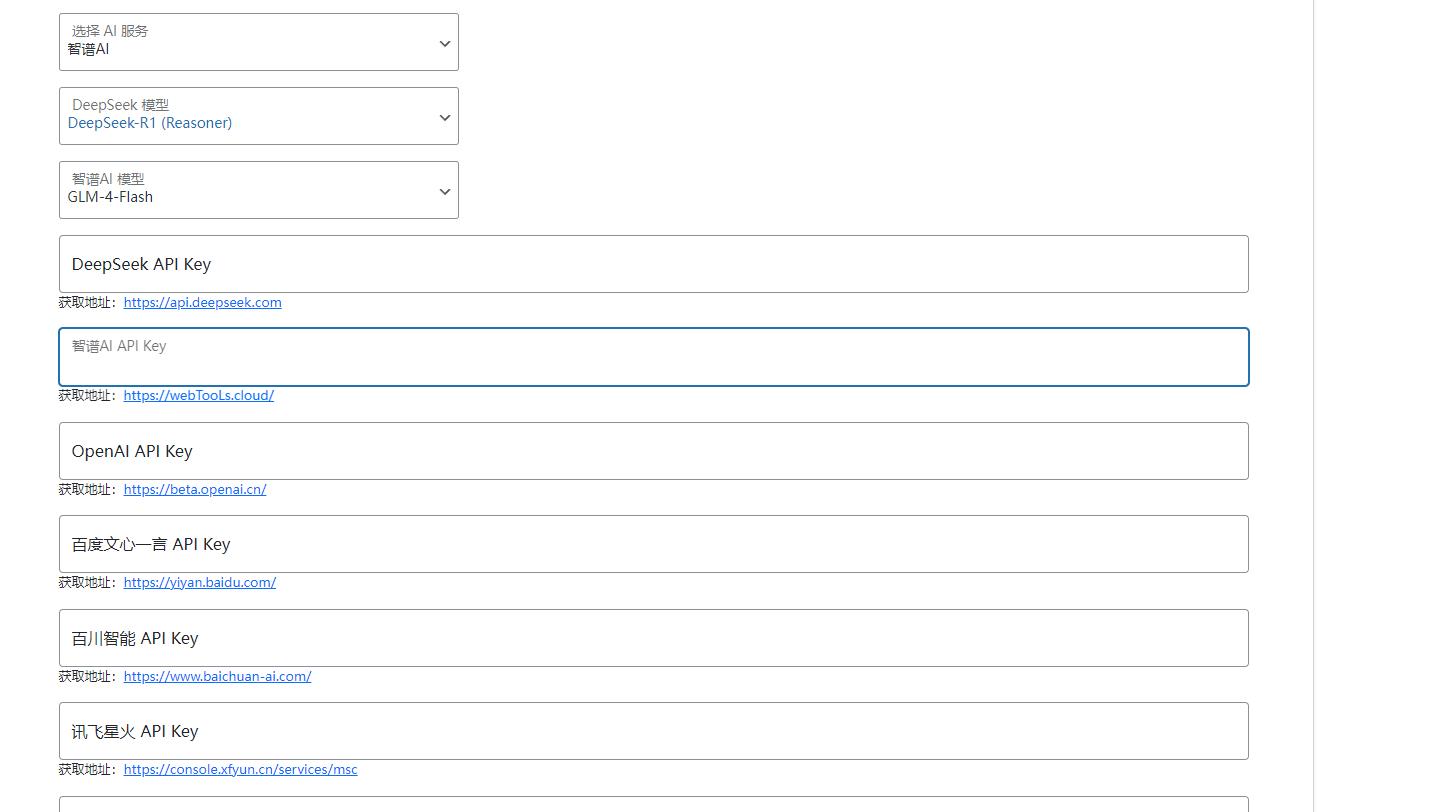The image size is (1439, 812).
Task: Expand the DeepSeek 模型 selector
Action: 258,116
